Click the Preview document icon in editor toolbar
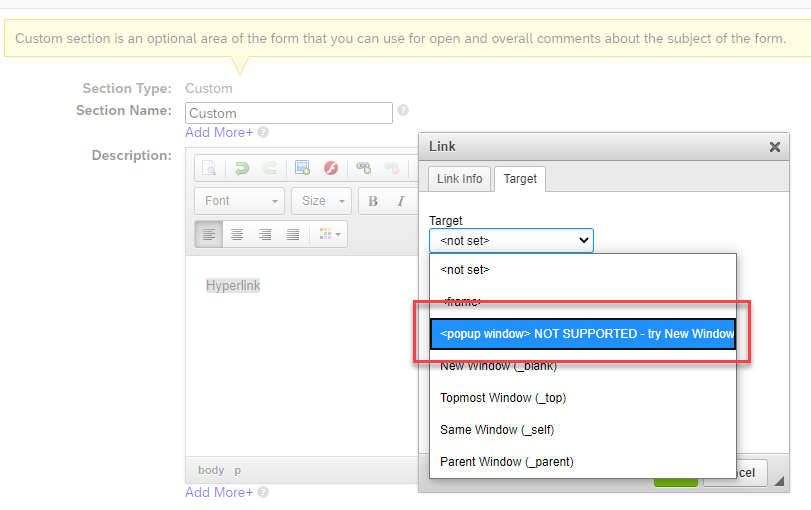This screenshot has width=811, height=510. tap(209, 168)
